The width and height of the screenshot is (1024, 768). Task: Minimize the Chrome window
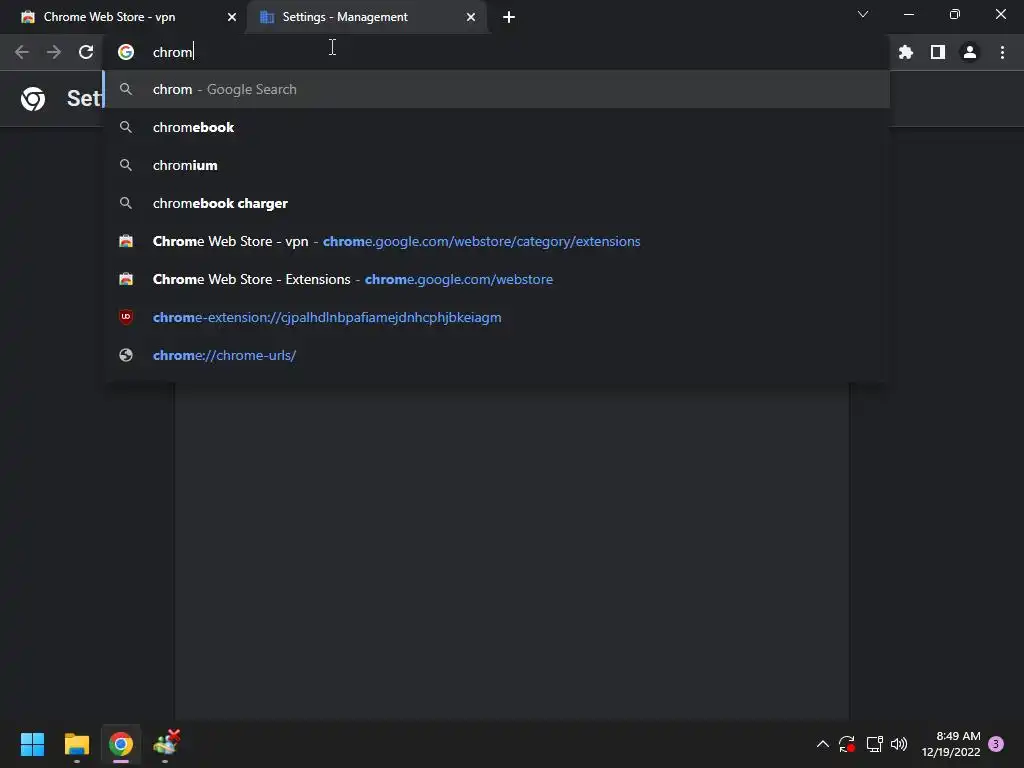click(908, 14)
